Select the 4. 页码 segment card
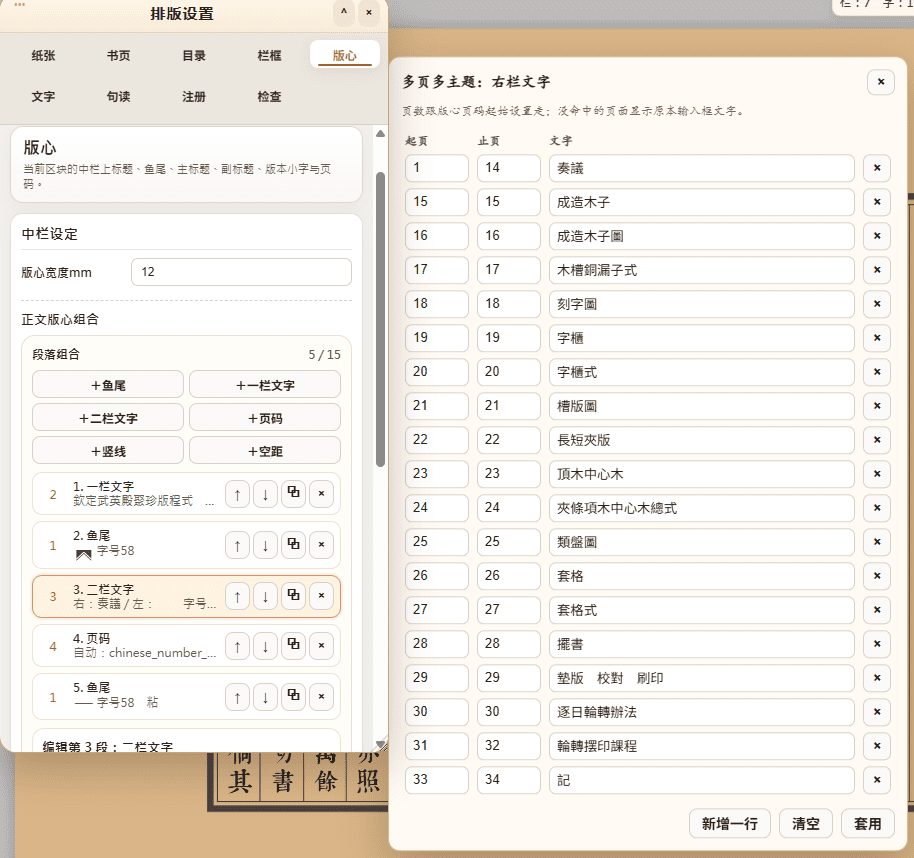 [187, 646]
